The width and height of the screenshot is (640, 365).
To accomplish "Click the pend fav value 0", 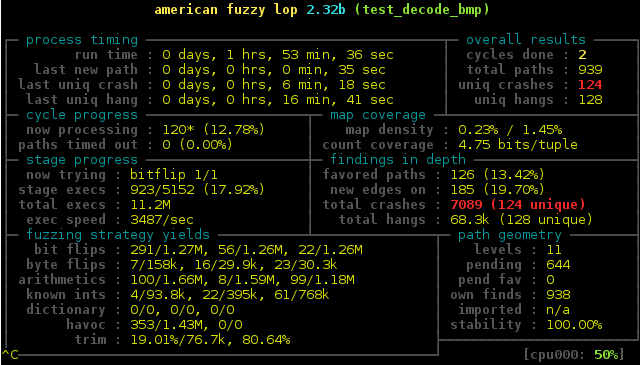I will tap(551, 280).
